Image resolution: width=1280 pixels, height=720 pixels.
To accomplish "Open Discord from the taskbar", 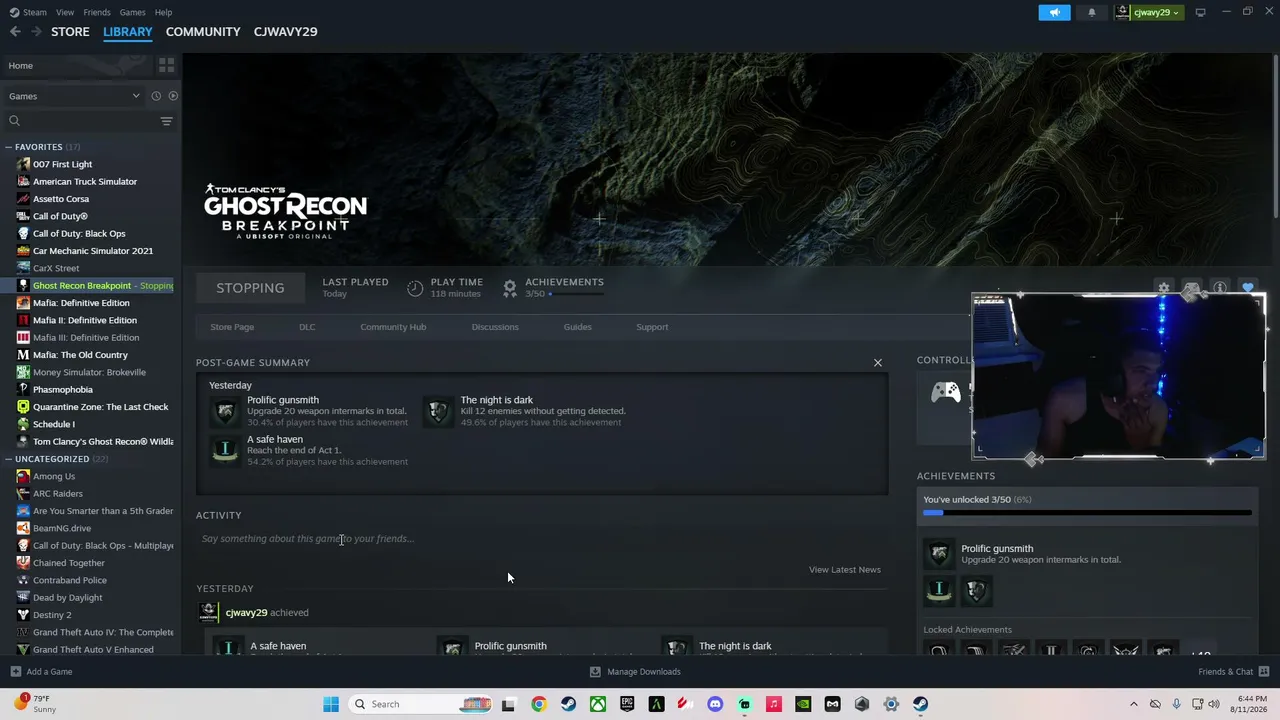I will pyautogui.click(x=715, y=704).
